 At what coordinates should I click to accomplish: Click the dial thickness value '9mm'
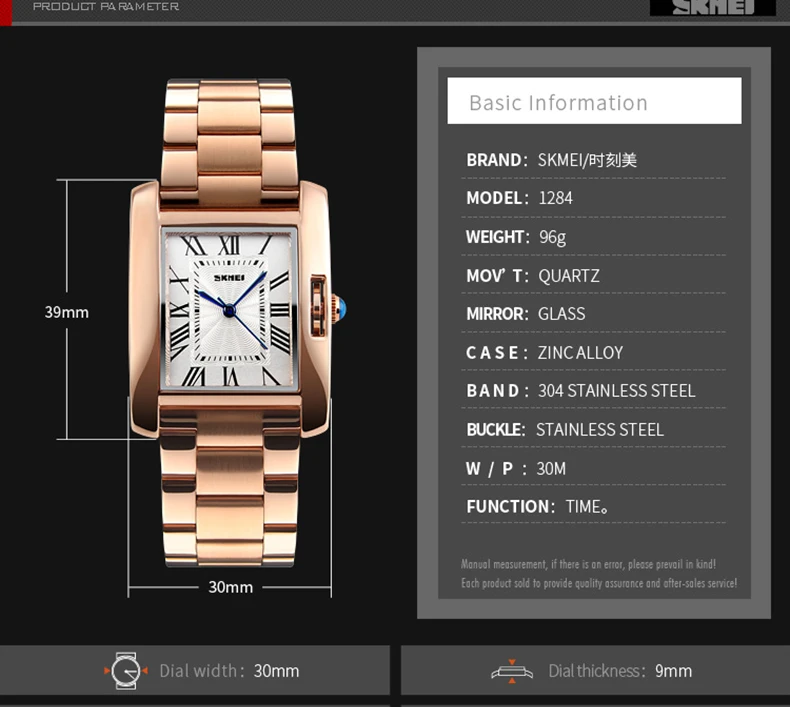(674, 671)
